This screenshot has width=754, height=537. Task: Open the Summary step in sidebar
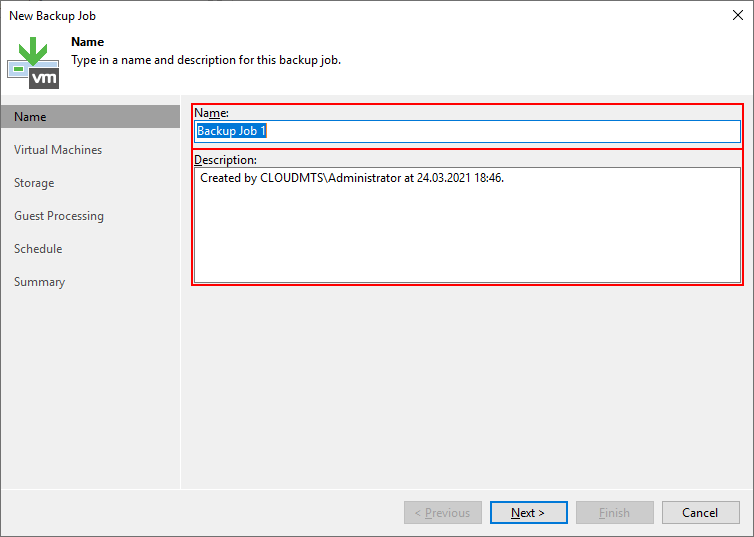tap(39, 282)
